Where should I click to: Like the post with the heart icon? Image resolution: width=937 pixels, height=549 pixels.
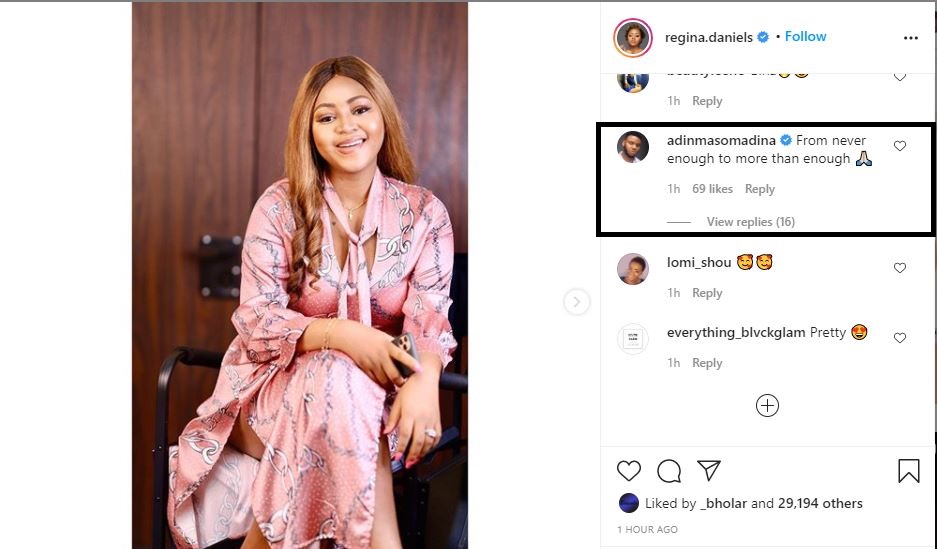point(629,470)
